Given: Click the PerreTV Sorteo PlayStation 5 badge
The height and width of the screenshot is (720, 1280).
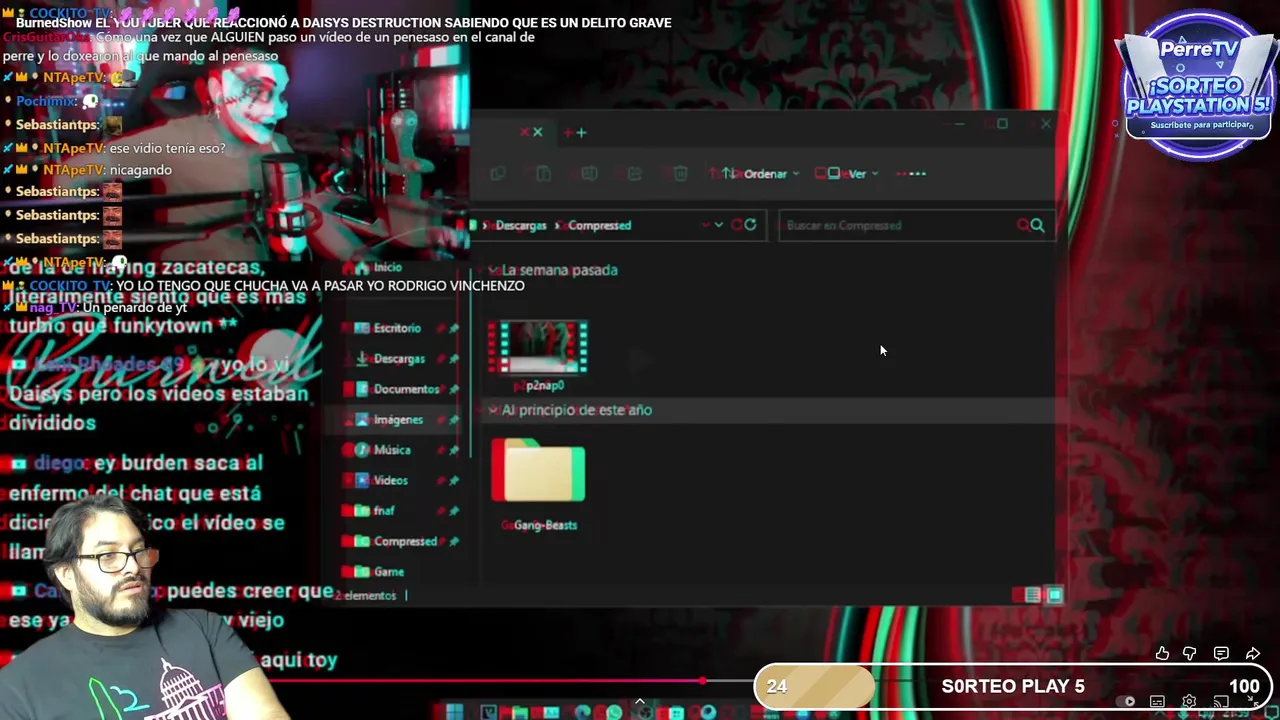Looking at the screenshot, I should tap(1198, 84).
